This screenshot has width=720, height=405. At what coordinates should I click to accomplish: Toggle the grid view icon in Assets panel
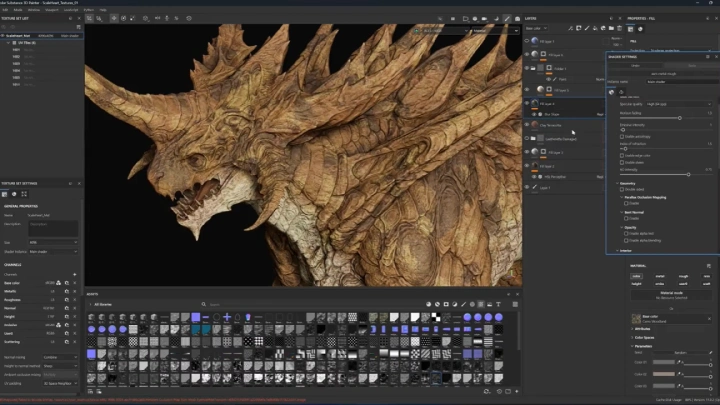click(x=515, y=304)
